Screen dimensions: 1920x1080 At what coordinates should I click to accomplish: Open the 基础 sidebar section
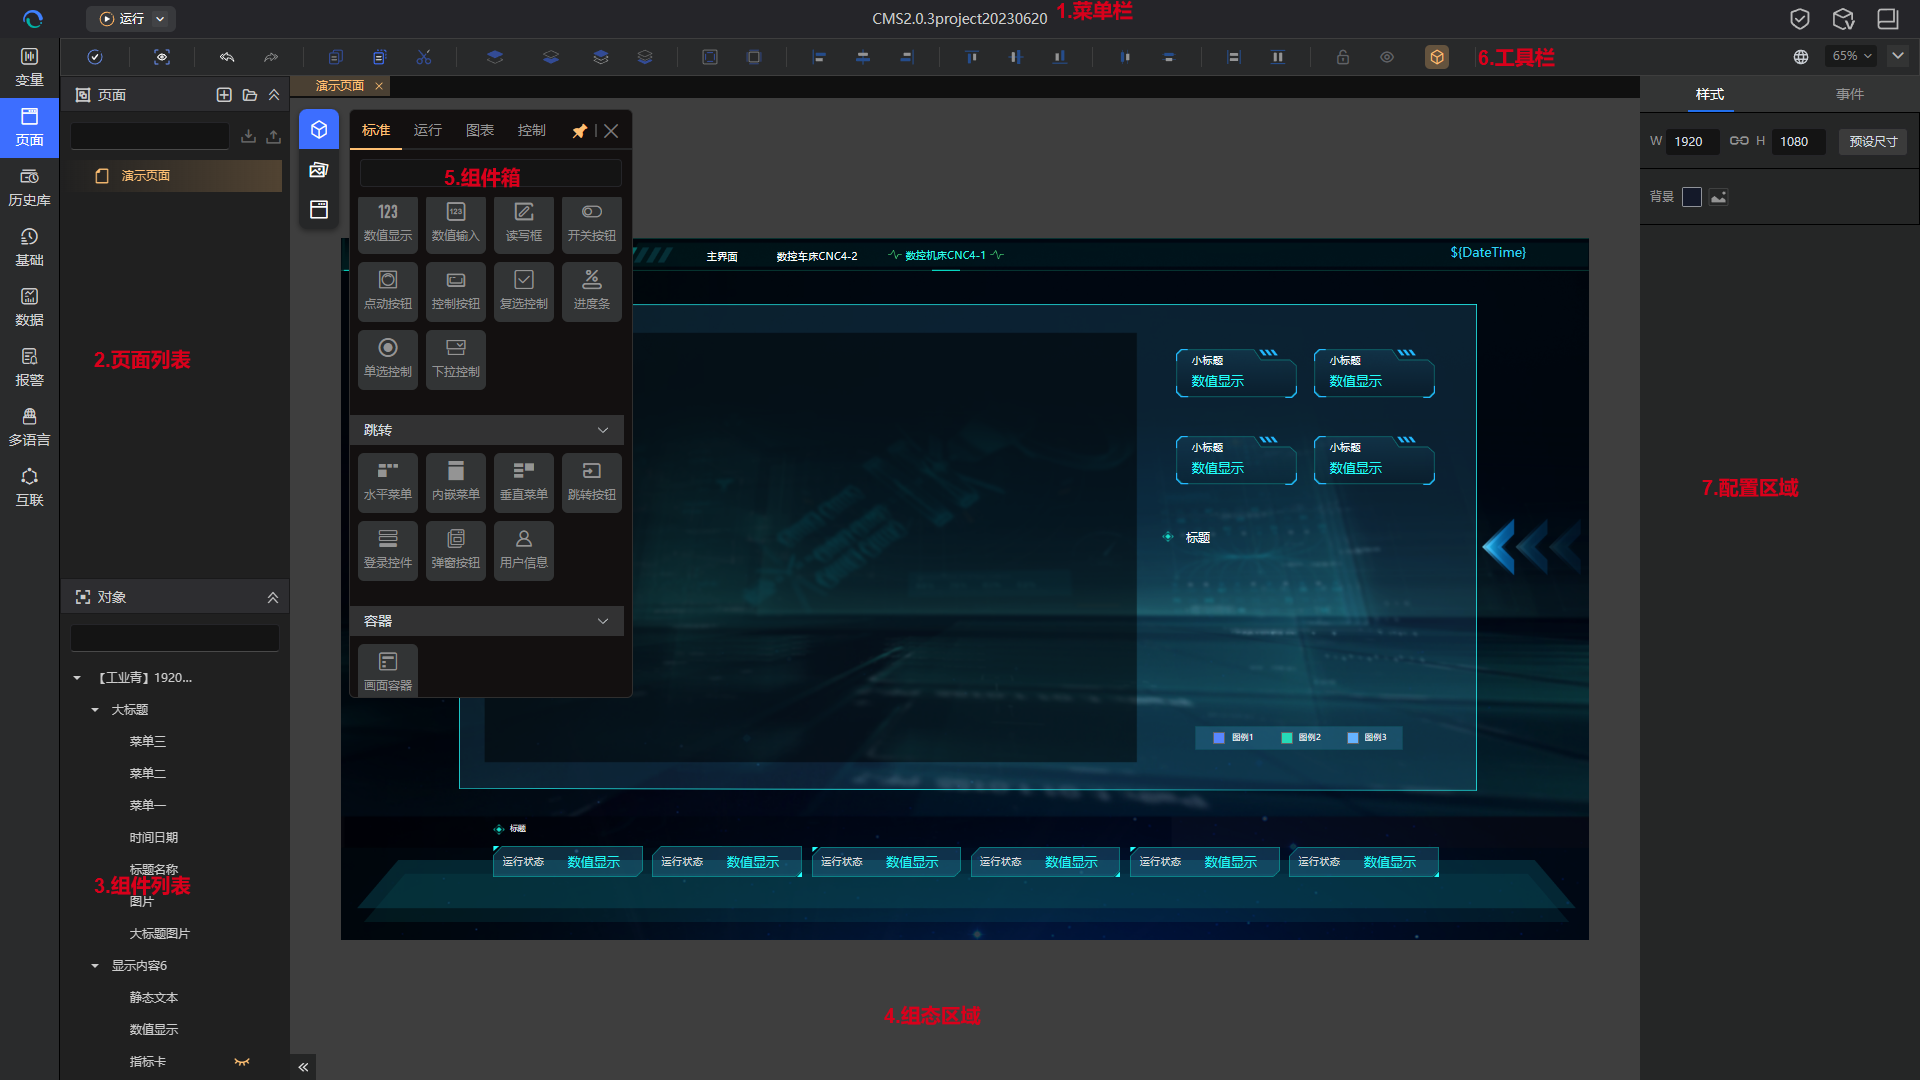point(29,247)
